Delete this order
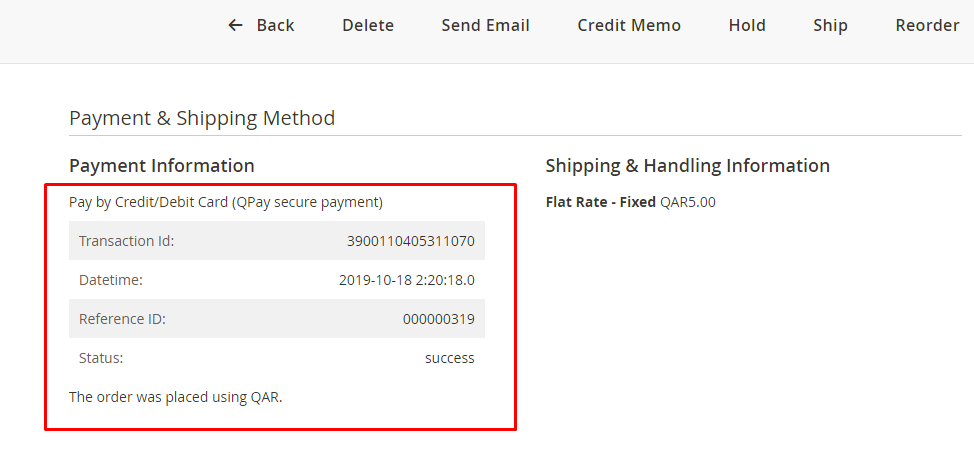974x466 pixels. coord(368,25)
